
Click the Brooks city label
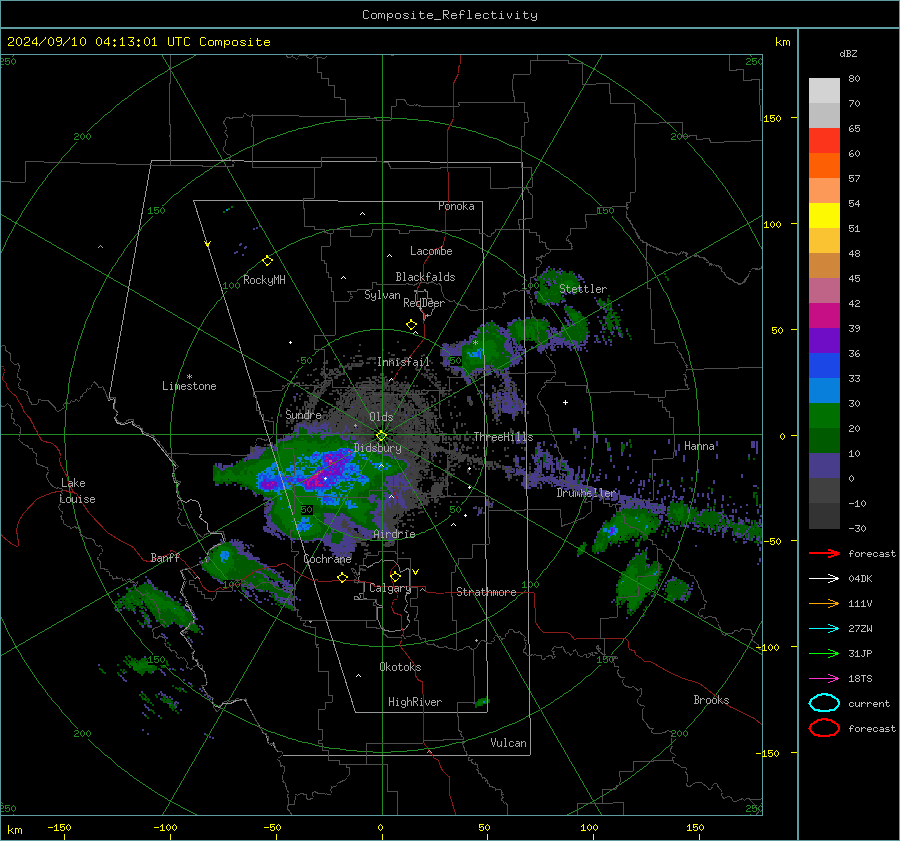(711, 700)
